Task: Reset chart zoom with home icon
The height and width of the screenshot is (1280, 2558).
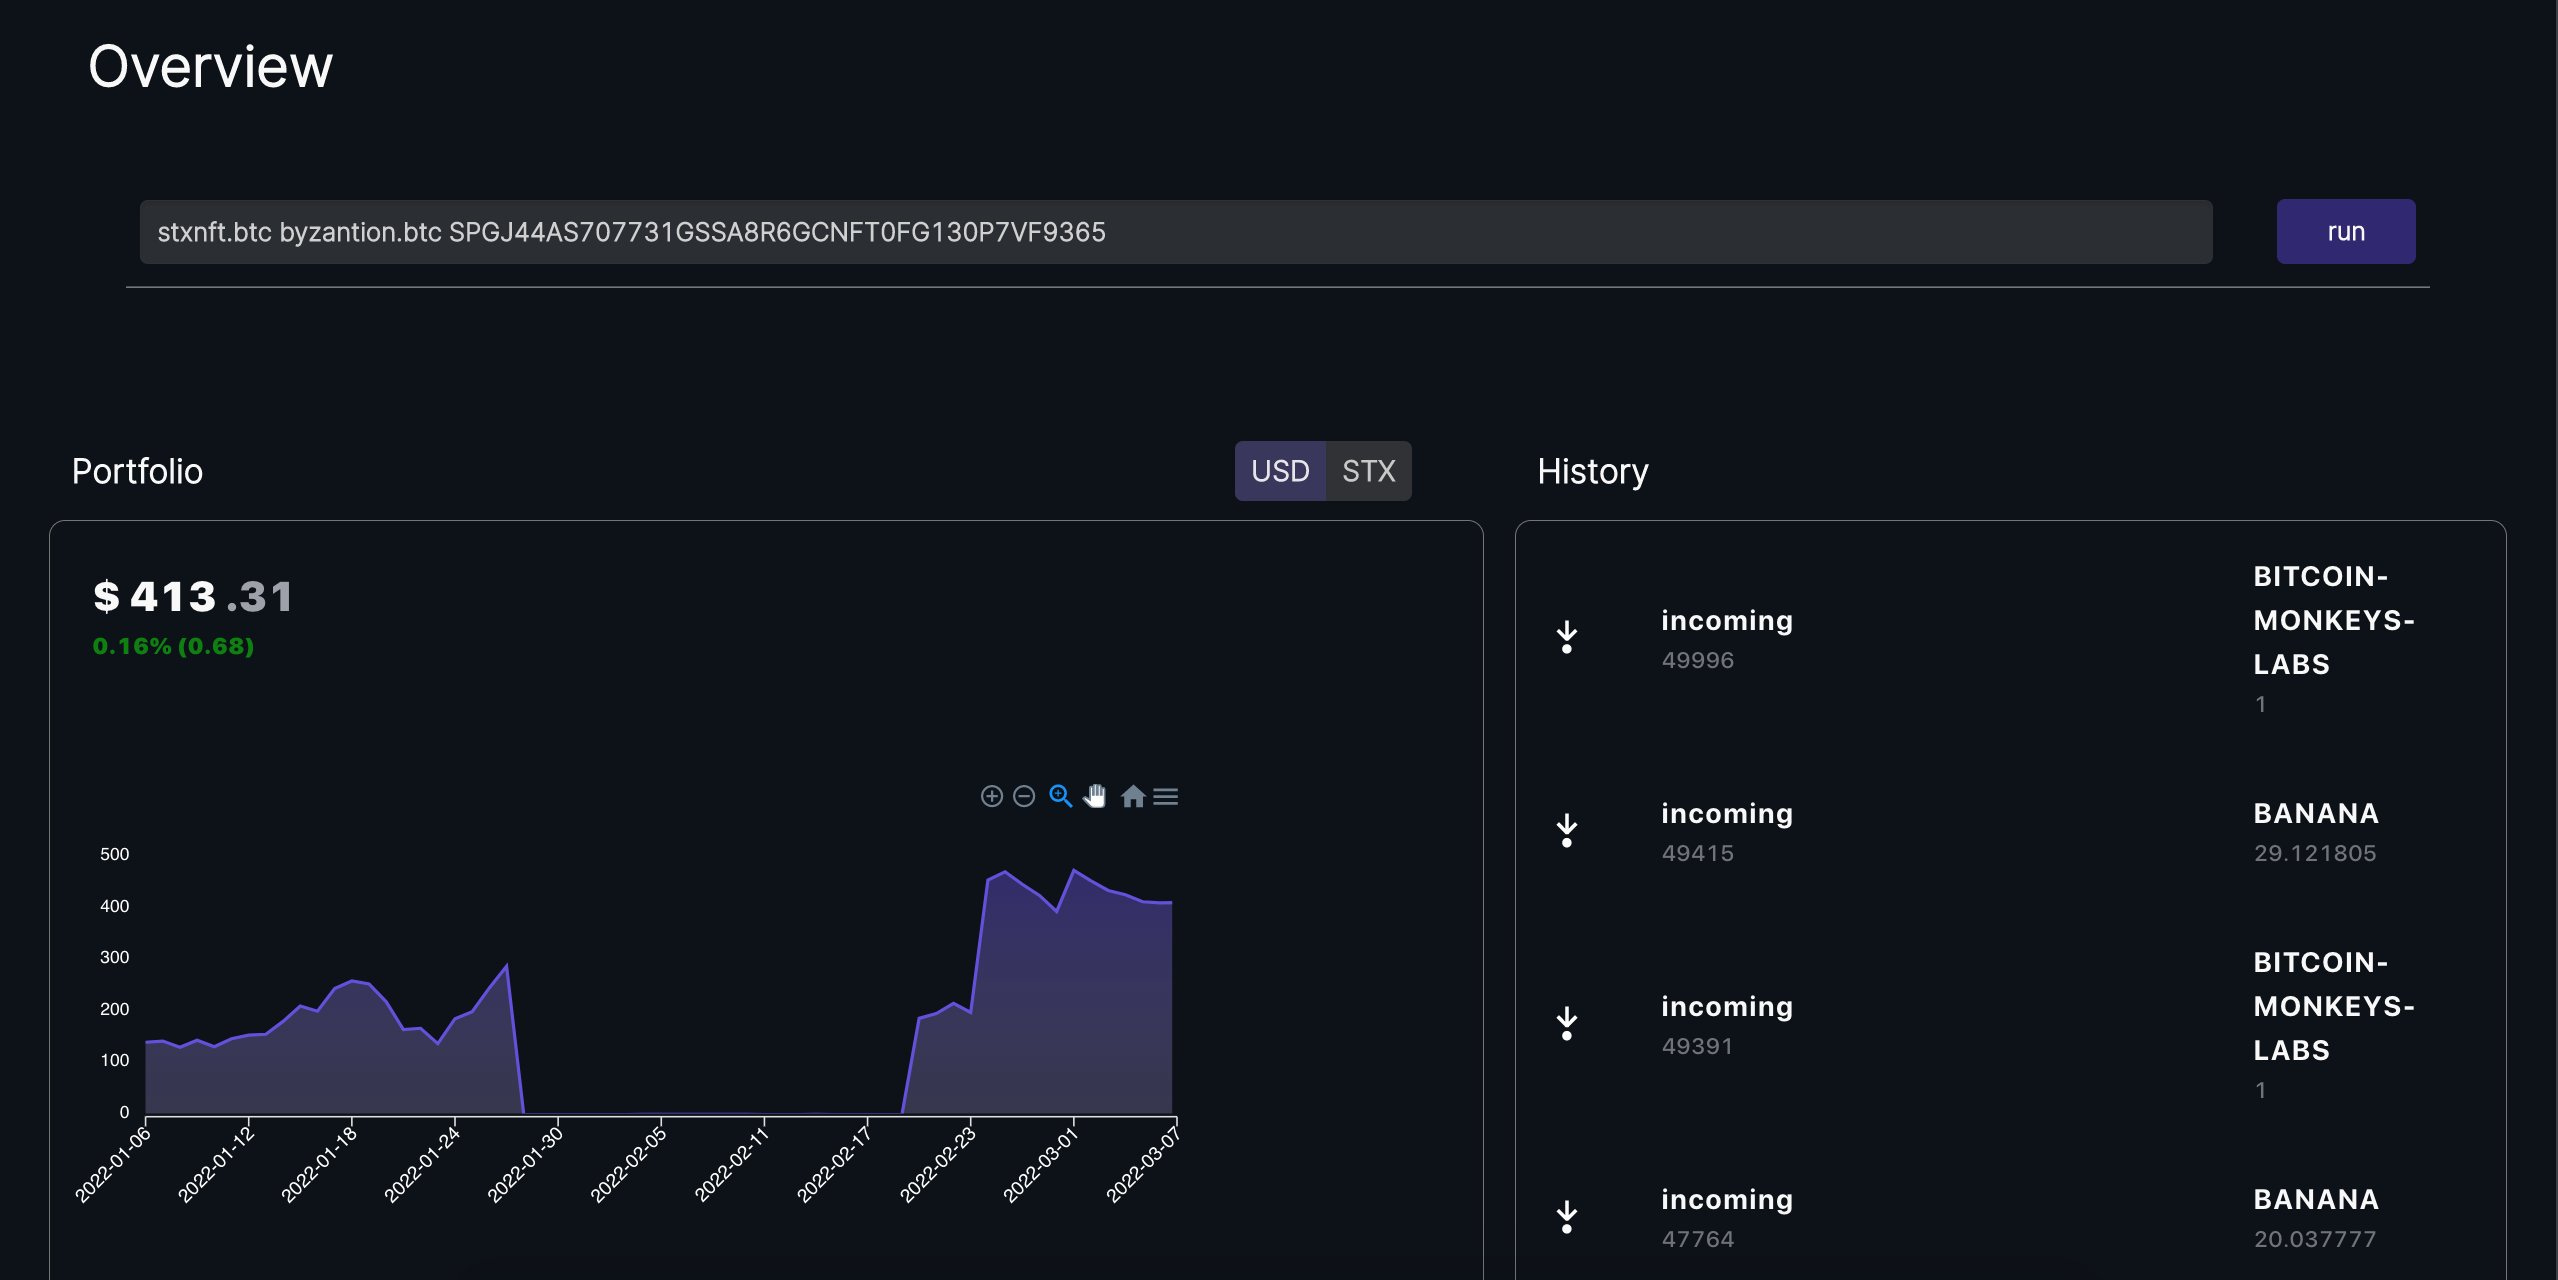Action: point(1132,796)
